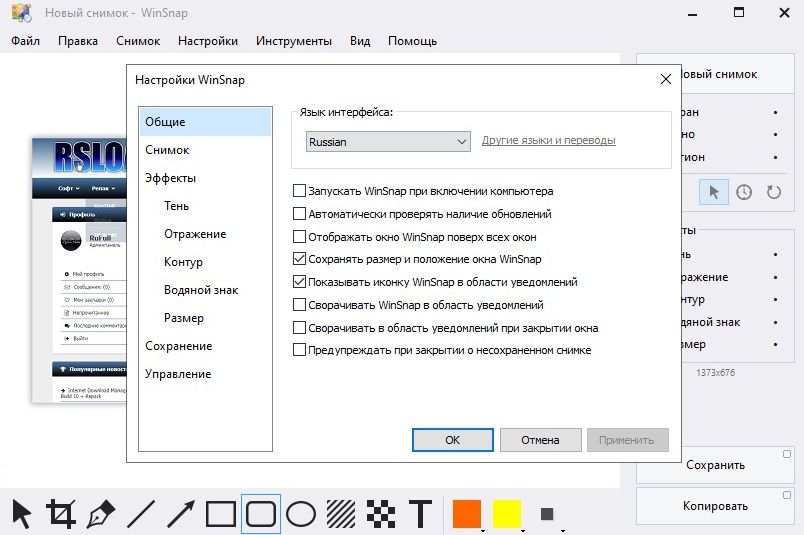The width and height of the screenshot is (804, 535).
Task: Close the Настройки WinSnap dialog
Action: (x=666, y=80)
